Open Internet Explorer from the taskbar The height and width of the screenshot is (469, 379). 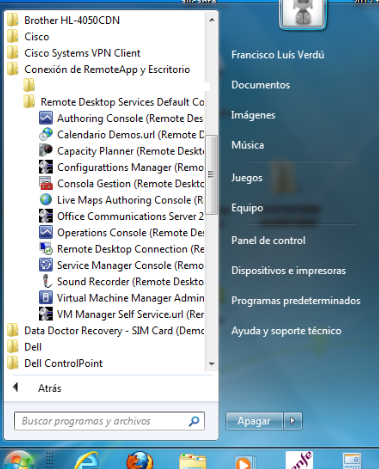86,460
